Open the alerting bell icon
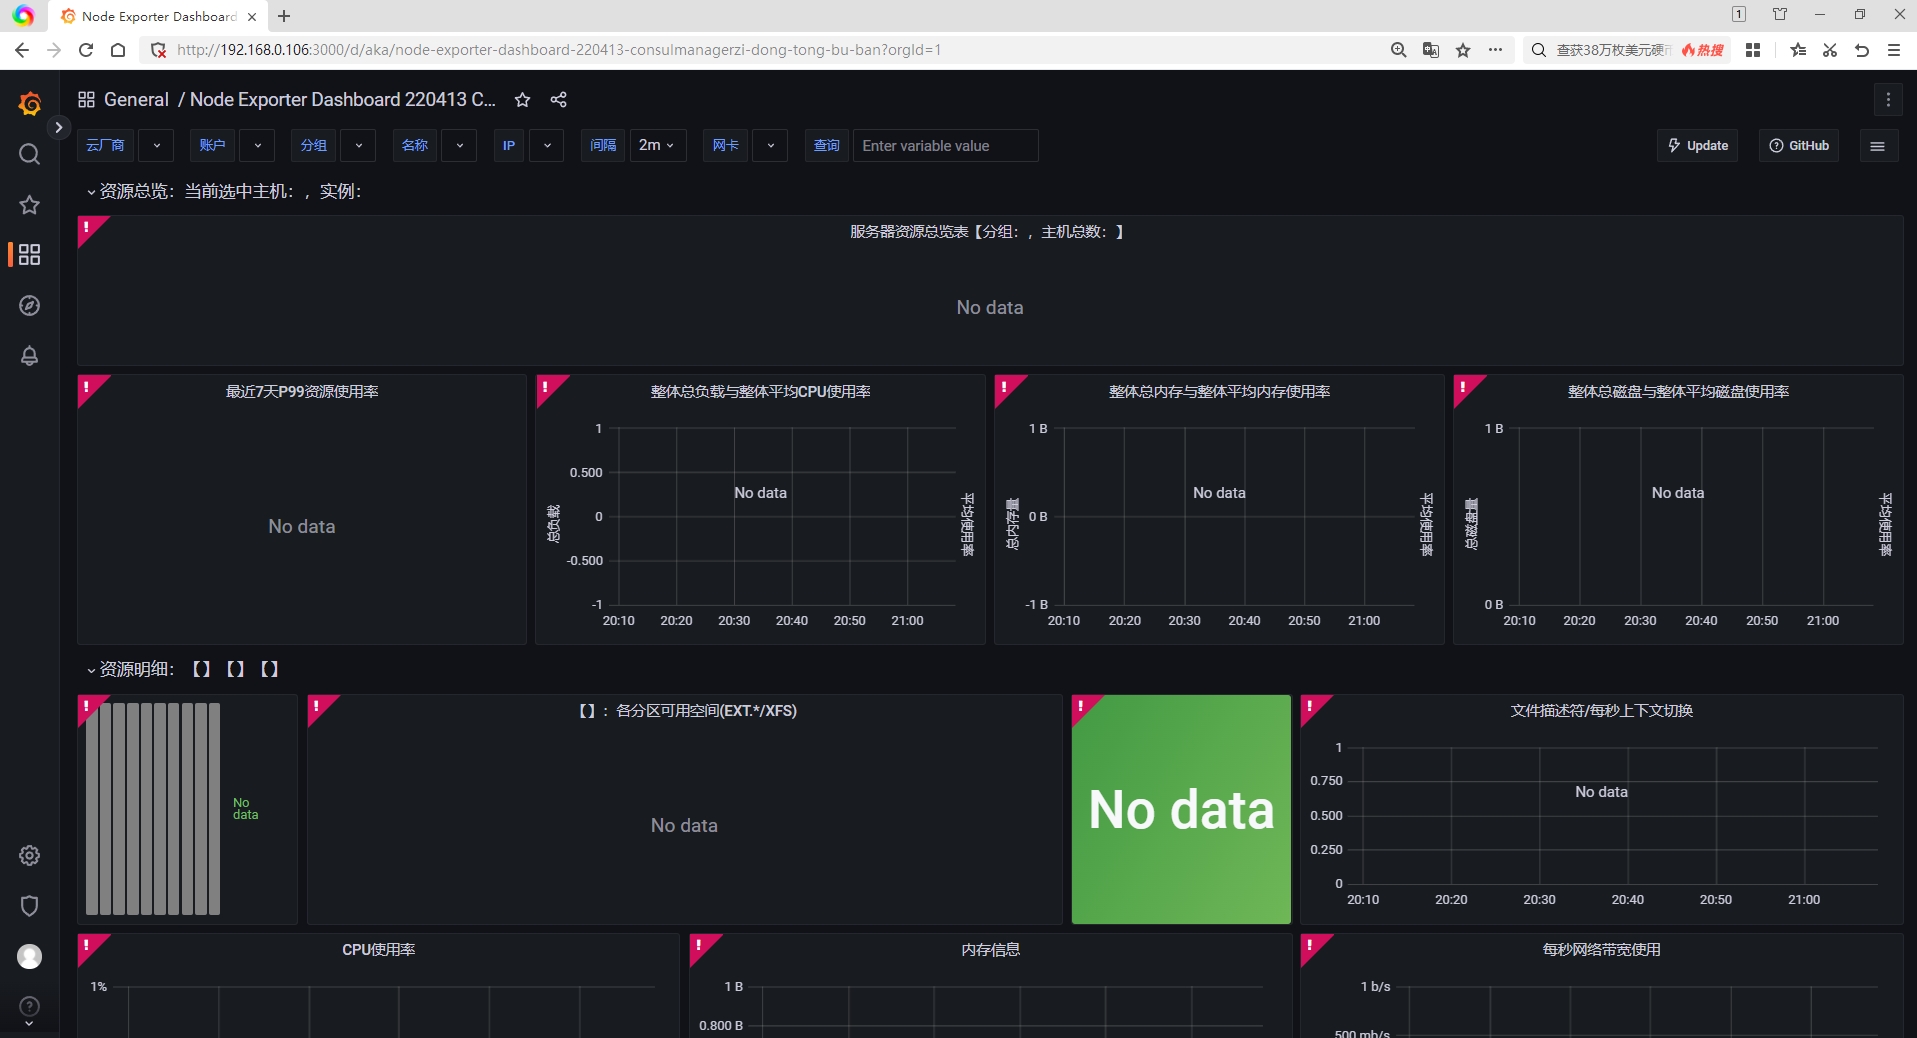 pyautogui.click(x=29, y=356)
